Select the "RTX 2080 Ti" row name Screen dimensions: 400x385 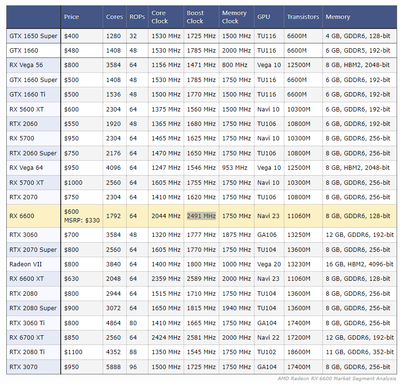[27, 352]
